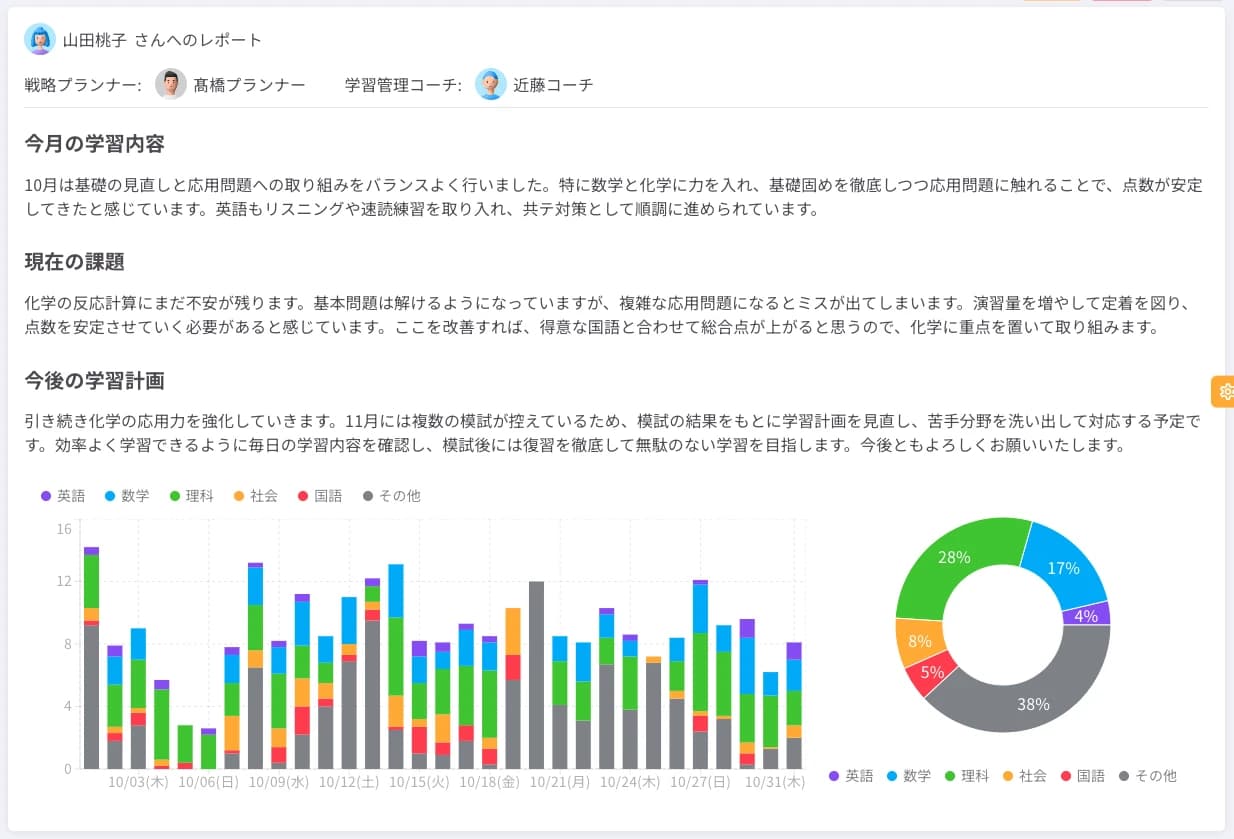Image resolution: width=1234 pixels, height=839 pixels.
Task: Toggle 英語 in the bar chart legend
Action: click(63, 496)
